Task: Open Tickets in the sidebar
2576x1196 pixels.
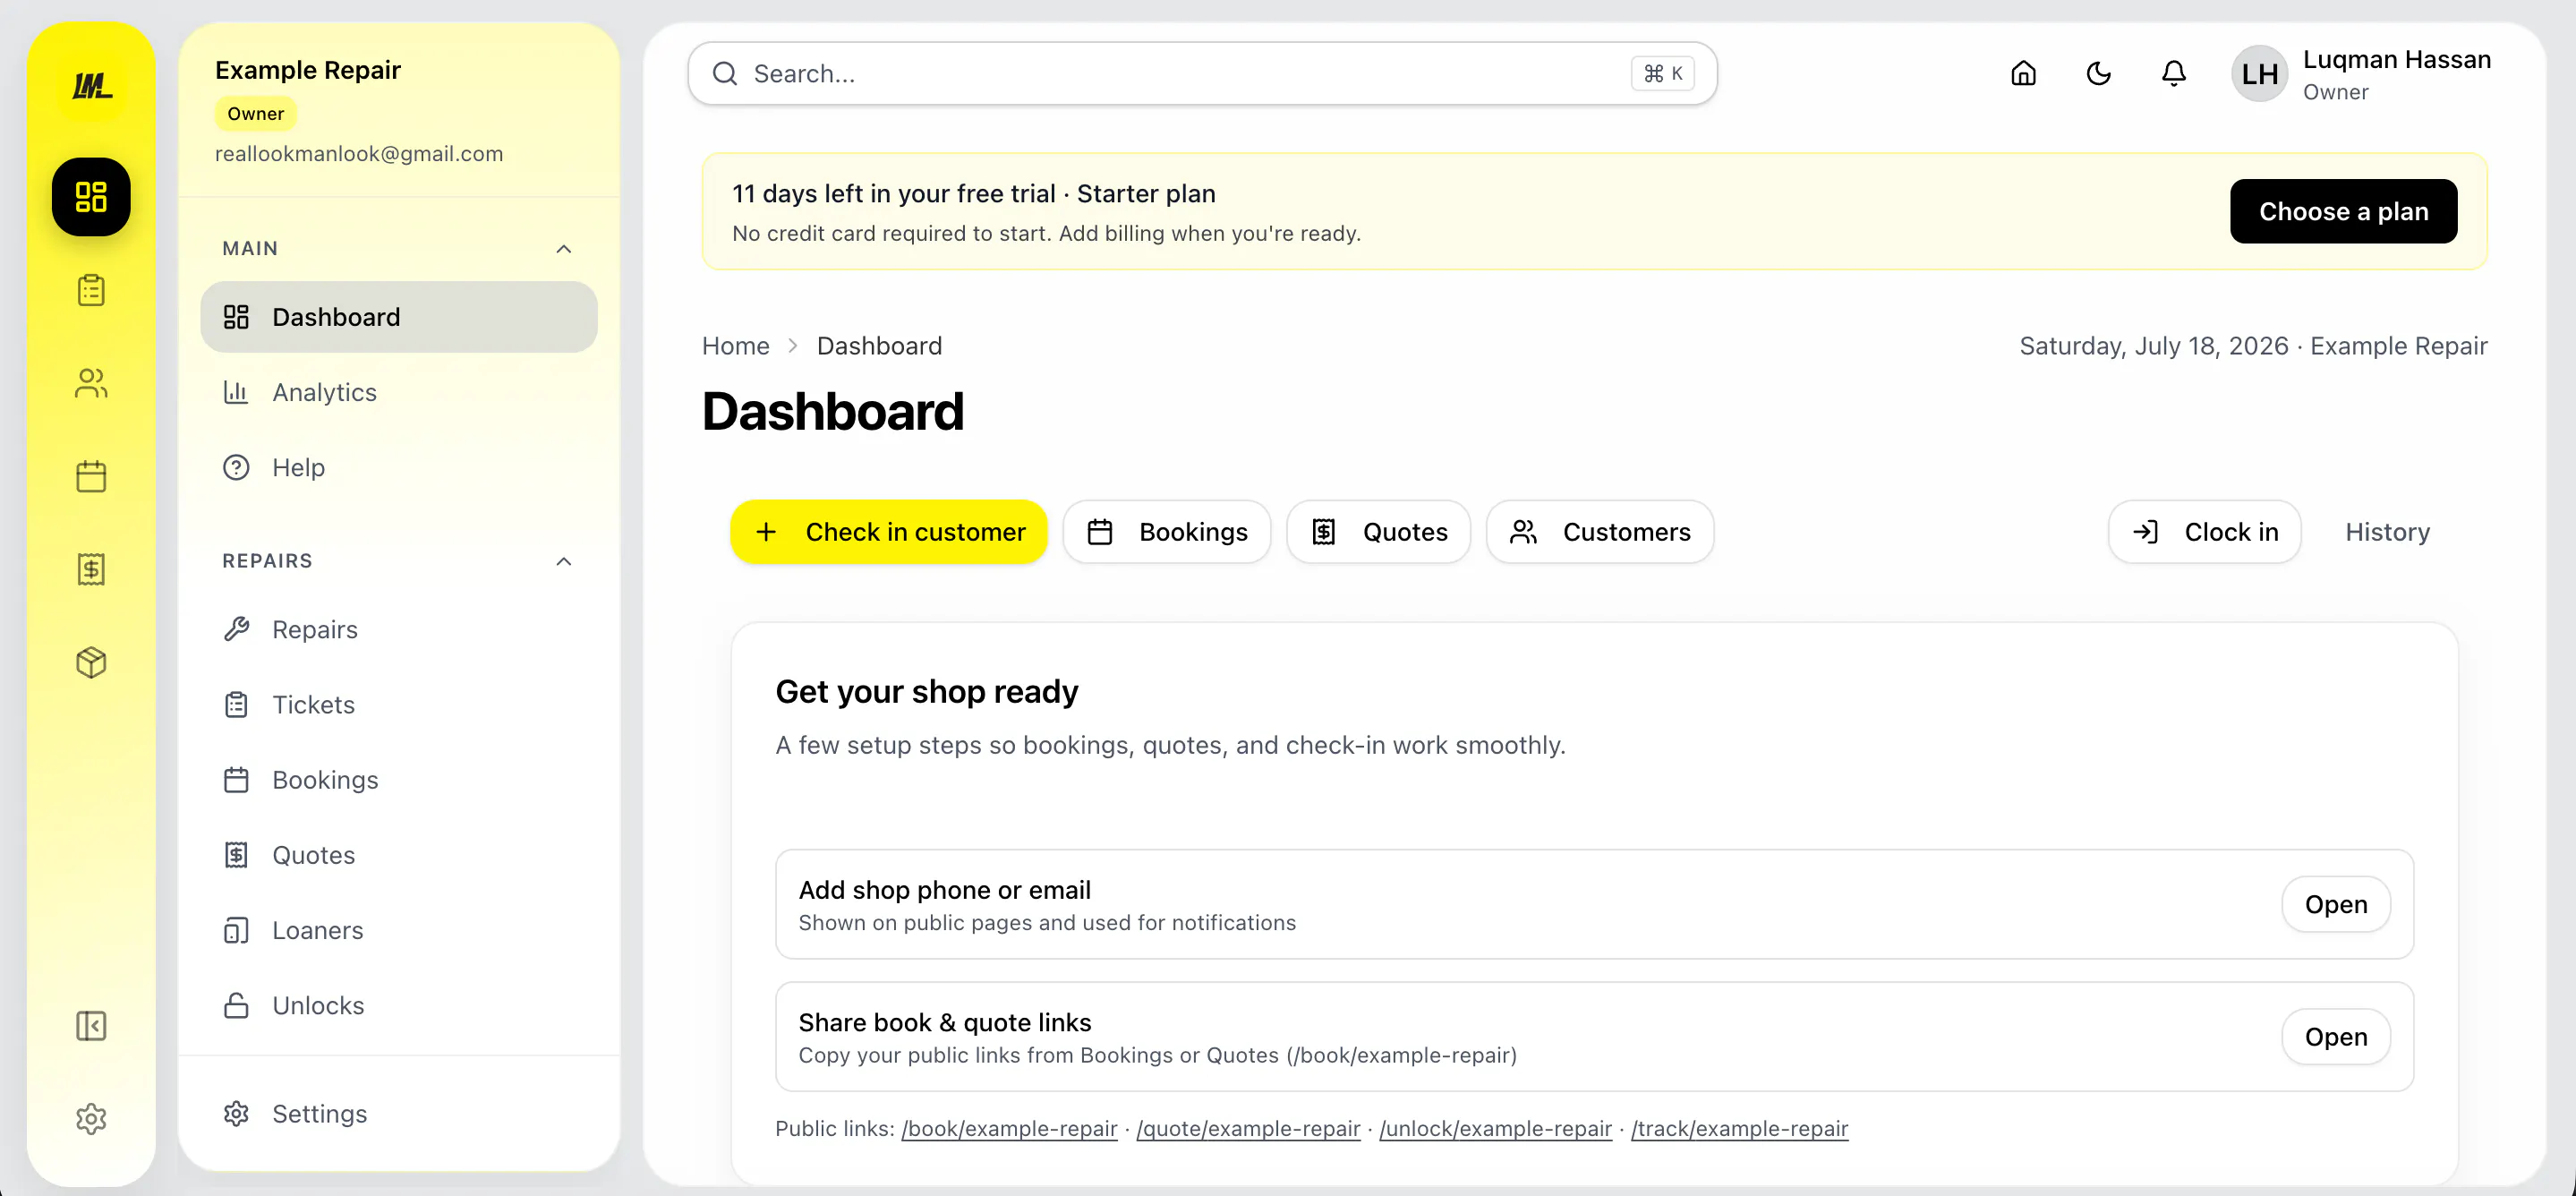Action: pyautogui.click(x=399, y=705)
